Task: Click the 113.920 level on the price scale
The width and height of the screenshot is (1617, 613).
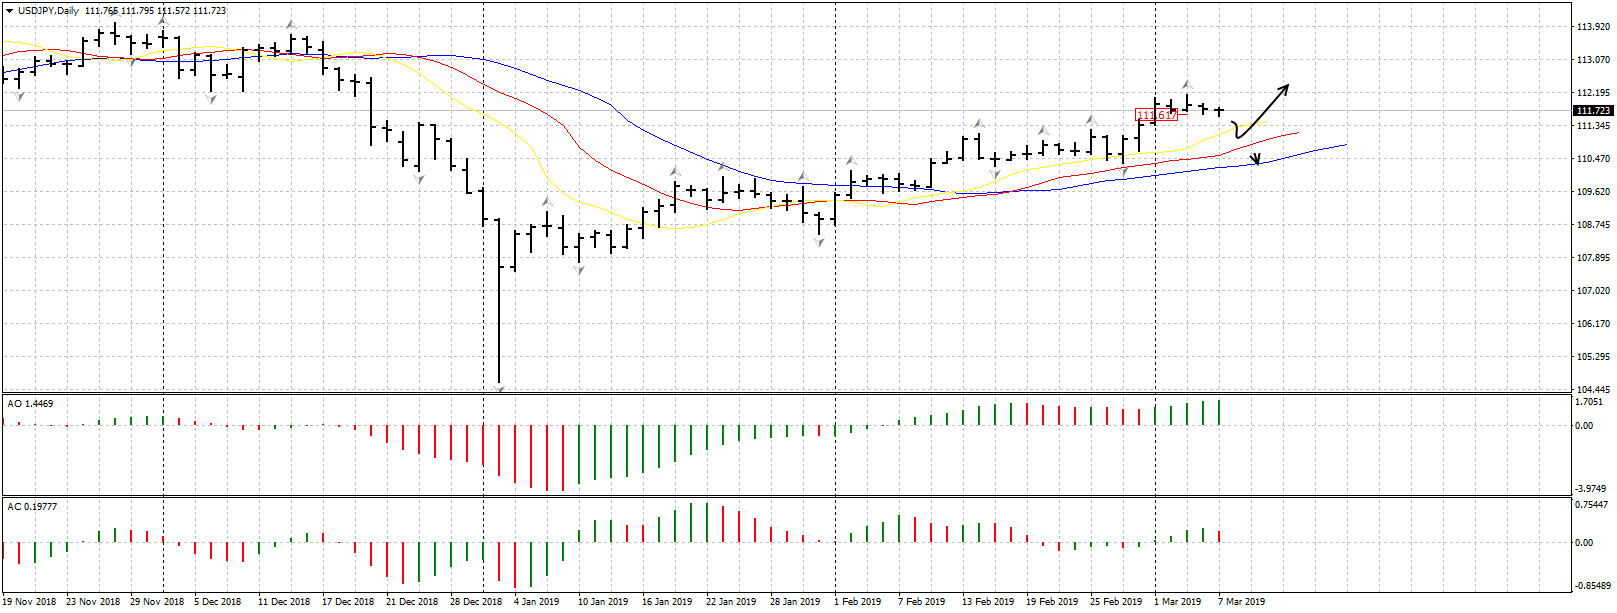Action: (x=1592, y=27)
